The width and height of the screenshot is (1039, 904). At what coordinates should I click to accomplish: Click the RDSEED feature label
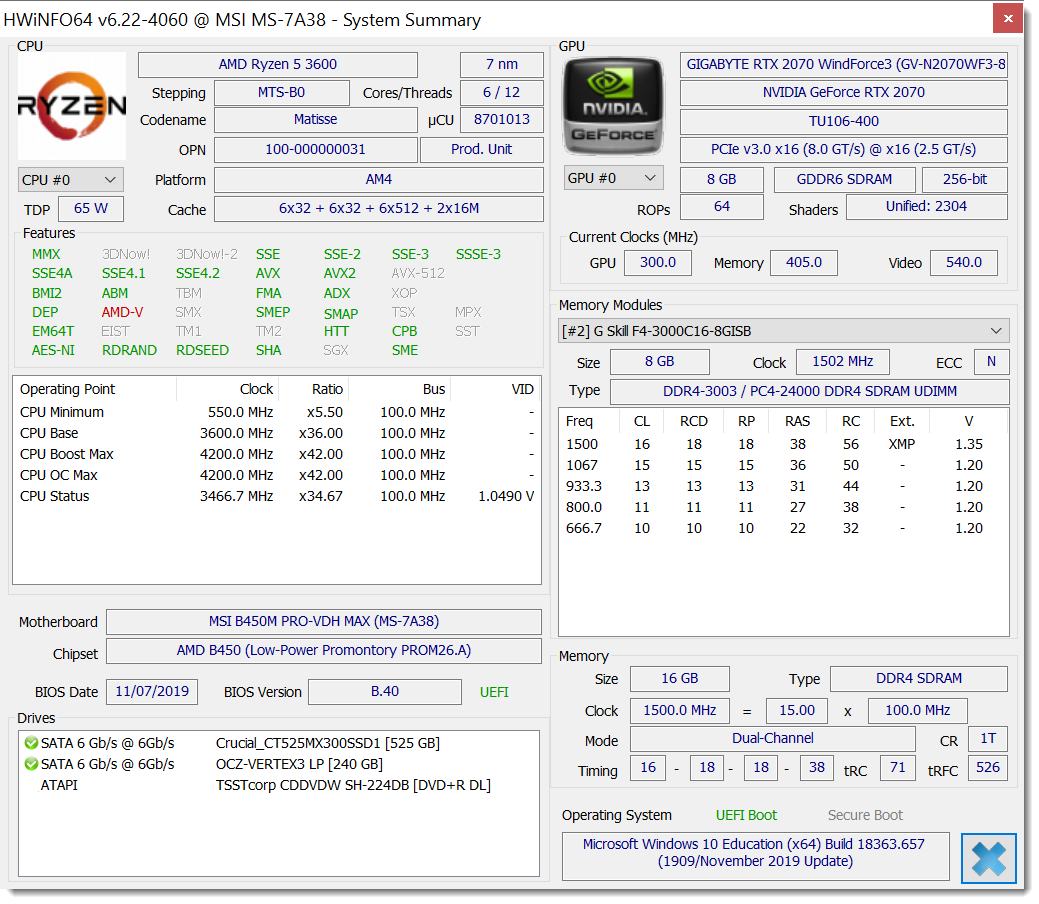point(202,351)
